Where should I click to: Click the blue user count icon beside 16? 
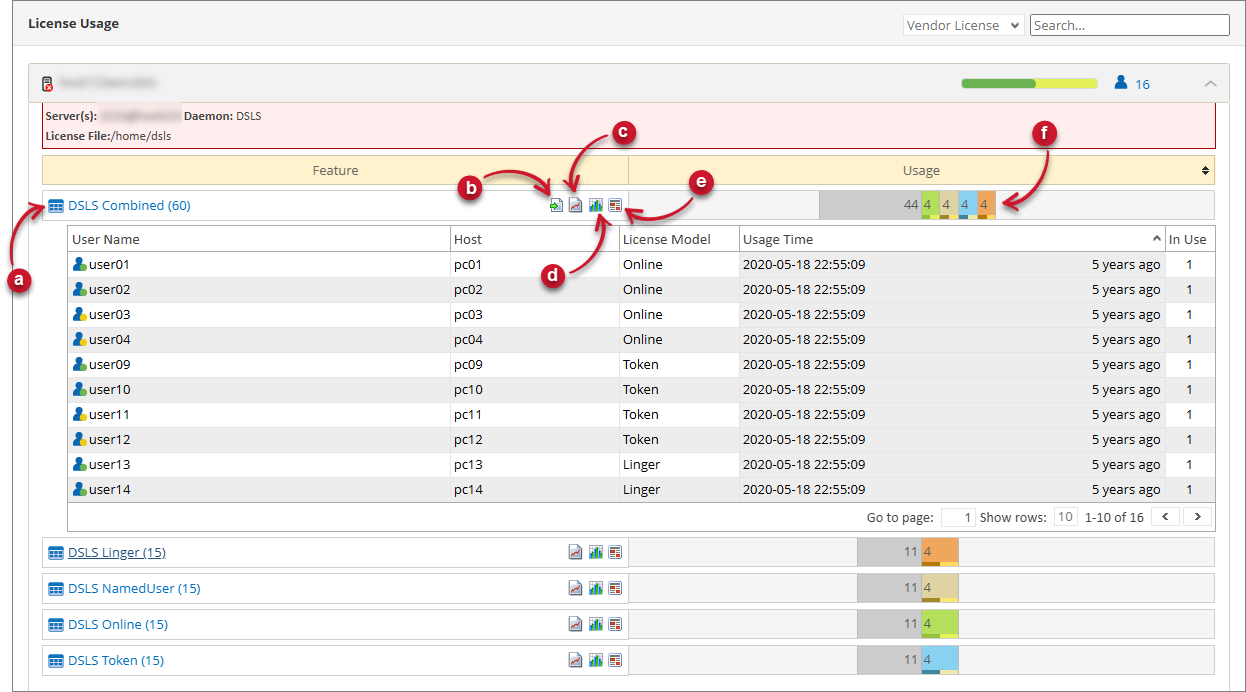pos(1121,83)
